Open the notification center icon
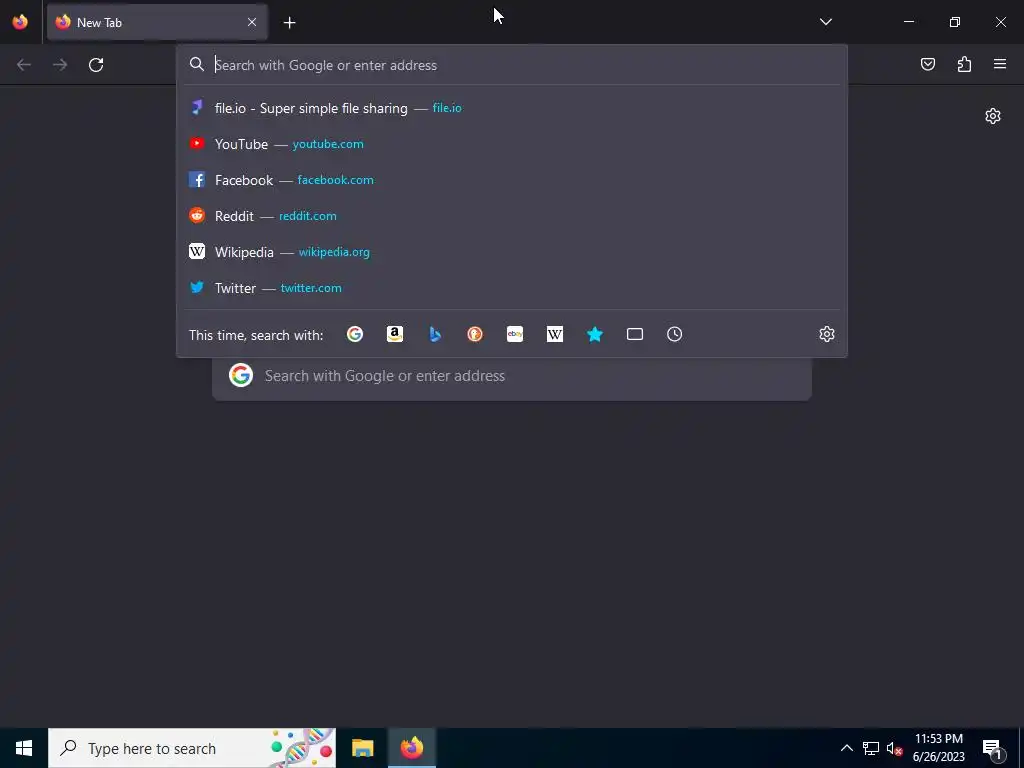1024x768 pixels. (x=992, y=748)
